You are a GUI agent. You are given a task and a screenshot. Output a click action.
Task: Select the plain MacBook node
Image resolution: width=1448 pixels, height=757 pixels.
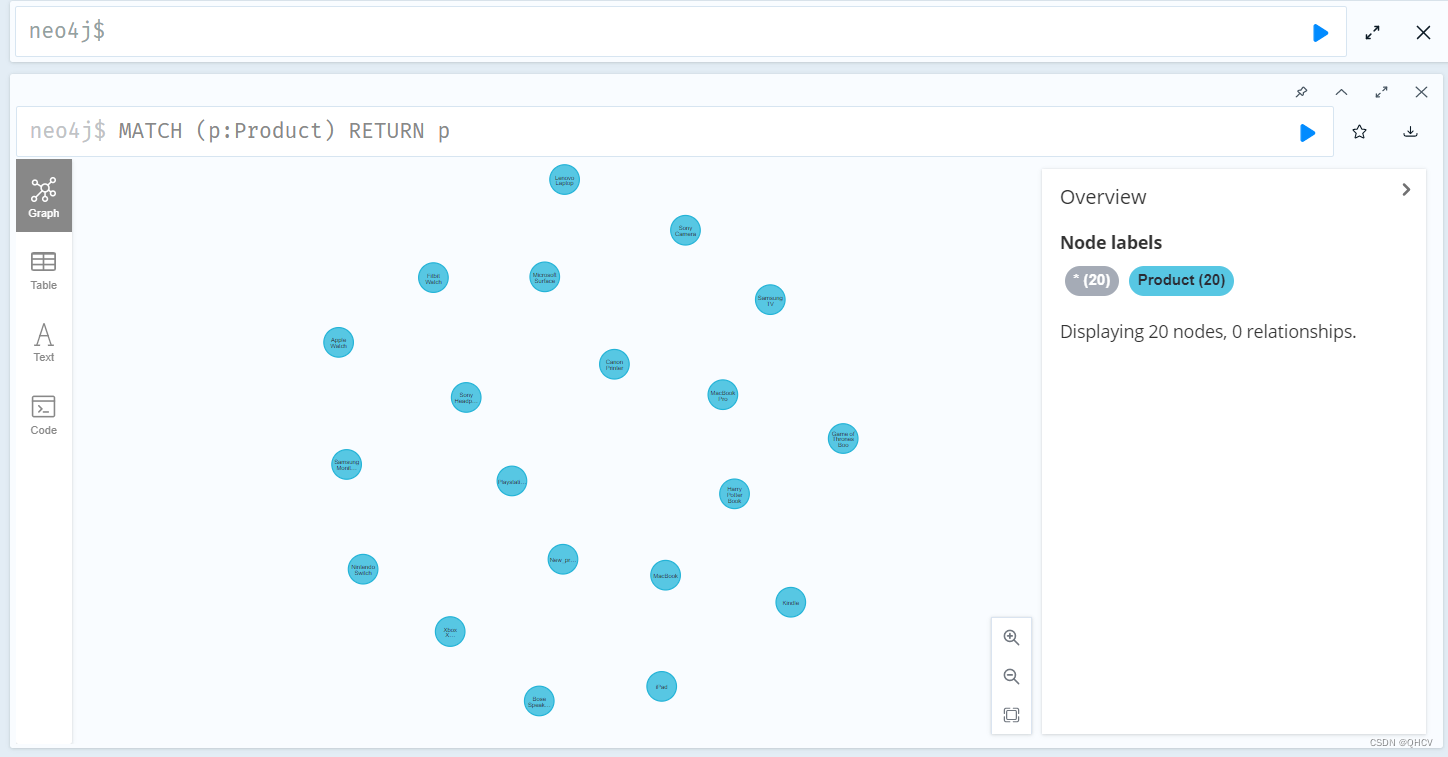(665, 575)
